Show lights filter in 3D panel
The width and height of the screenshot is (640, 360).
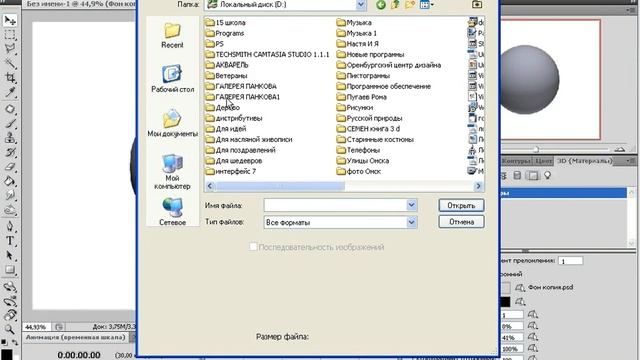tap(547, 176)
